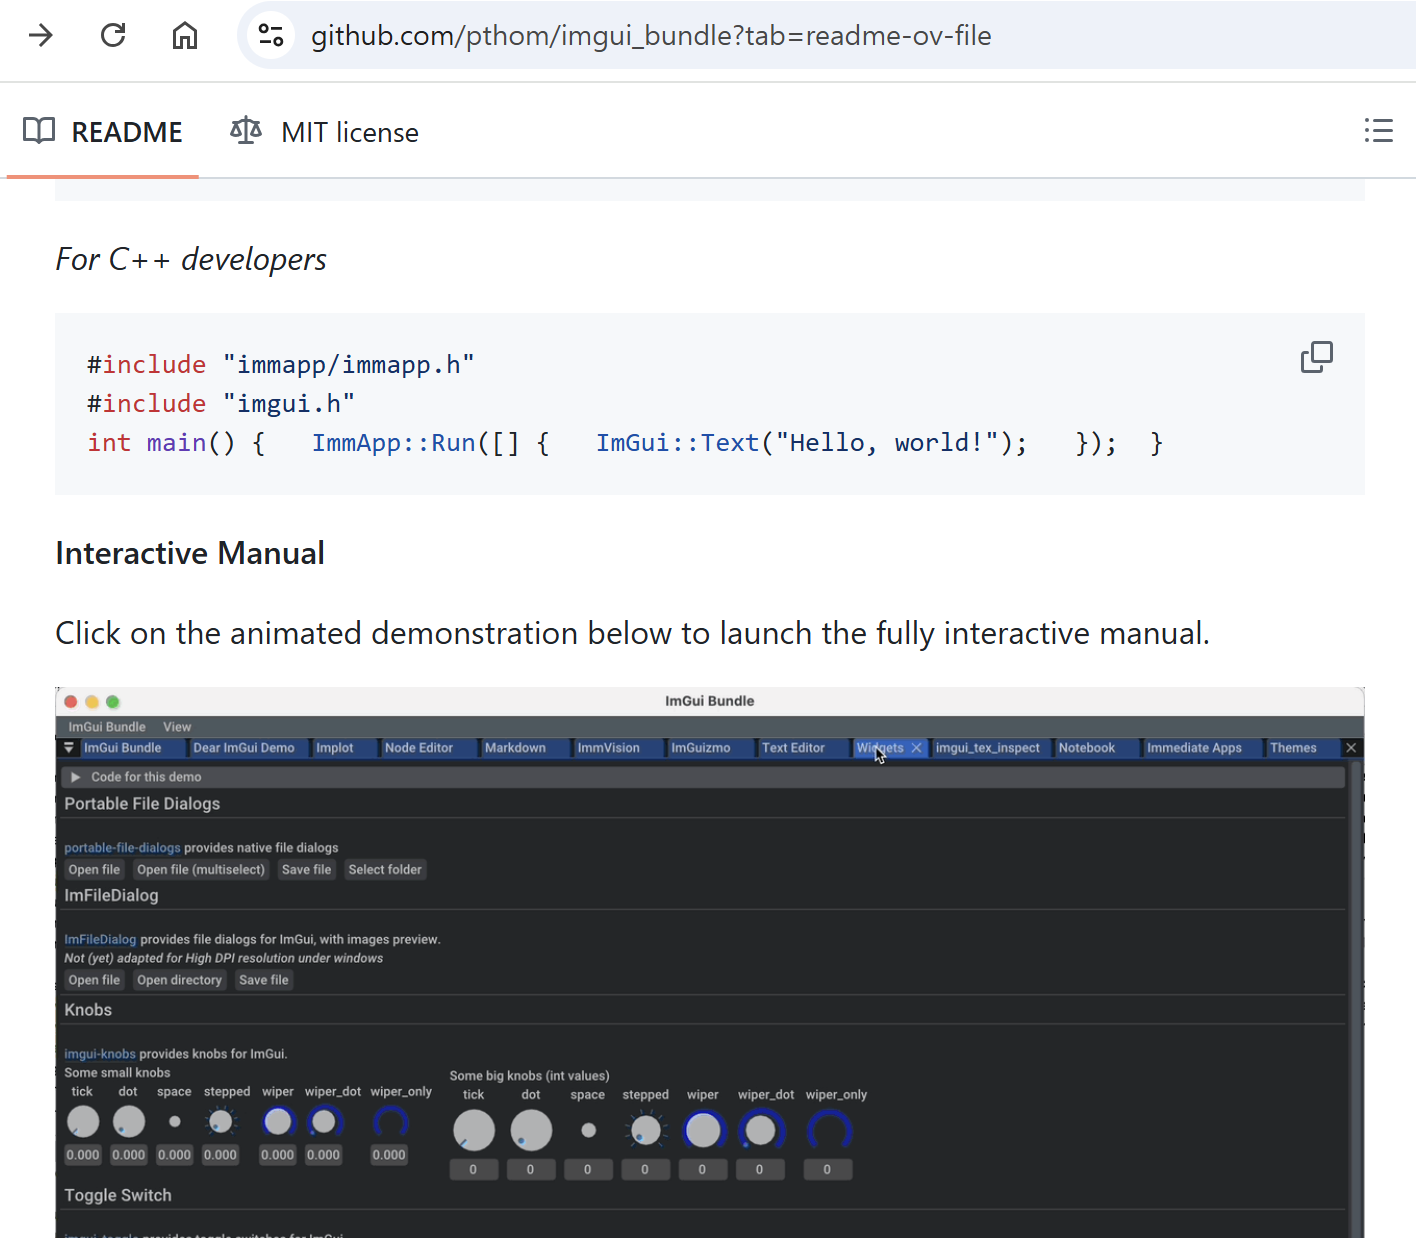Open portable-file-dialogs link
Screen dimensions: 1416x1238
pyautogui.click(x=122, y=848)
